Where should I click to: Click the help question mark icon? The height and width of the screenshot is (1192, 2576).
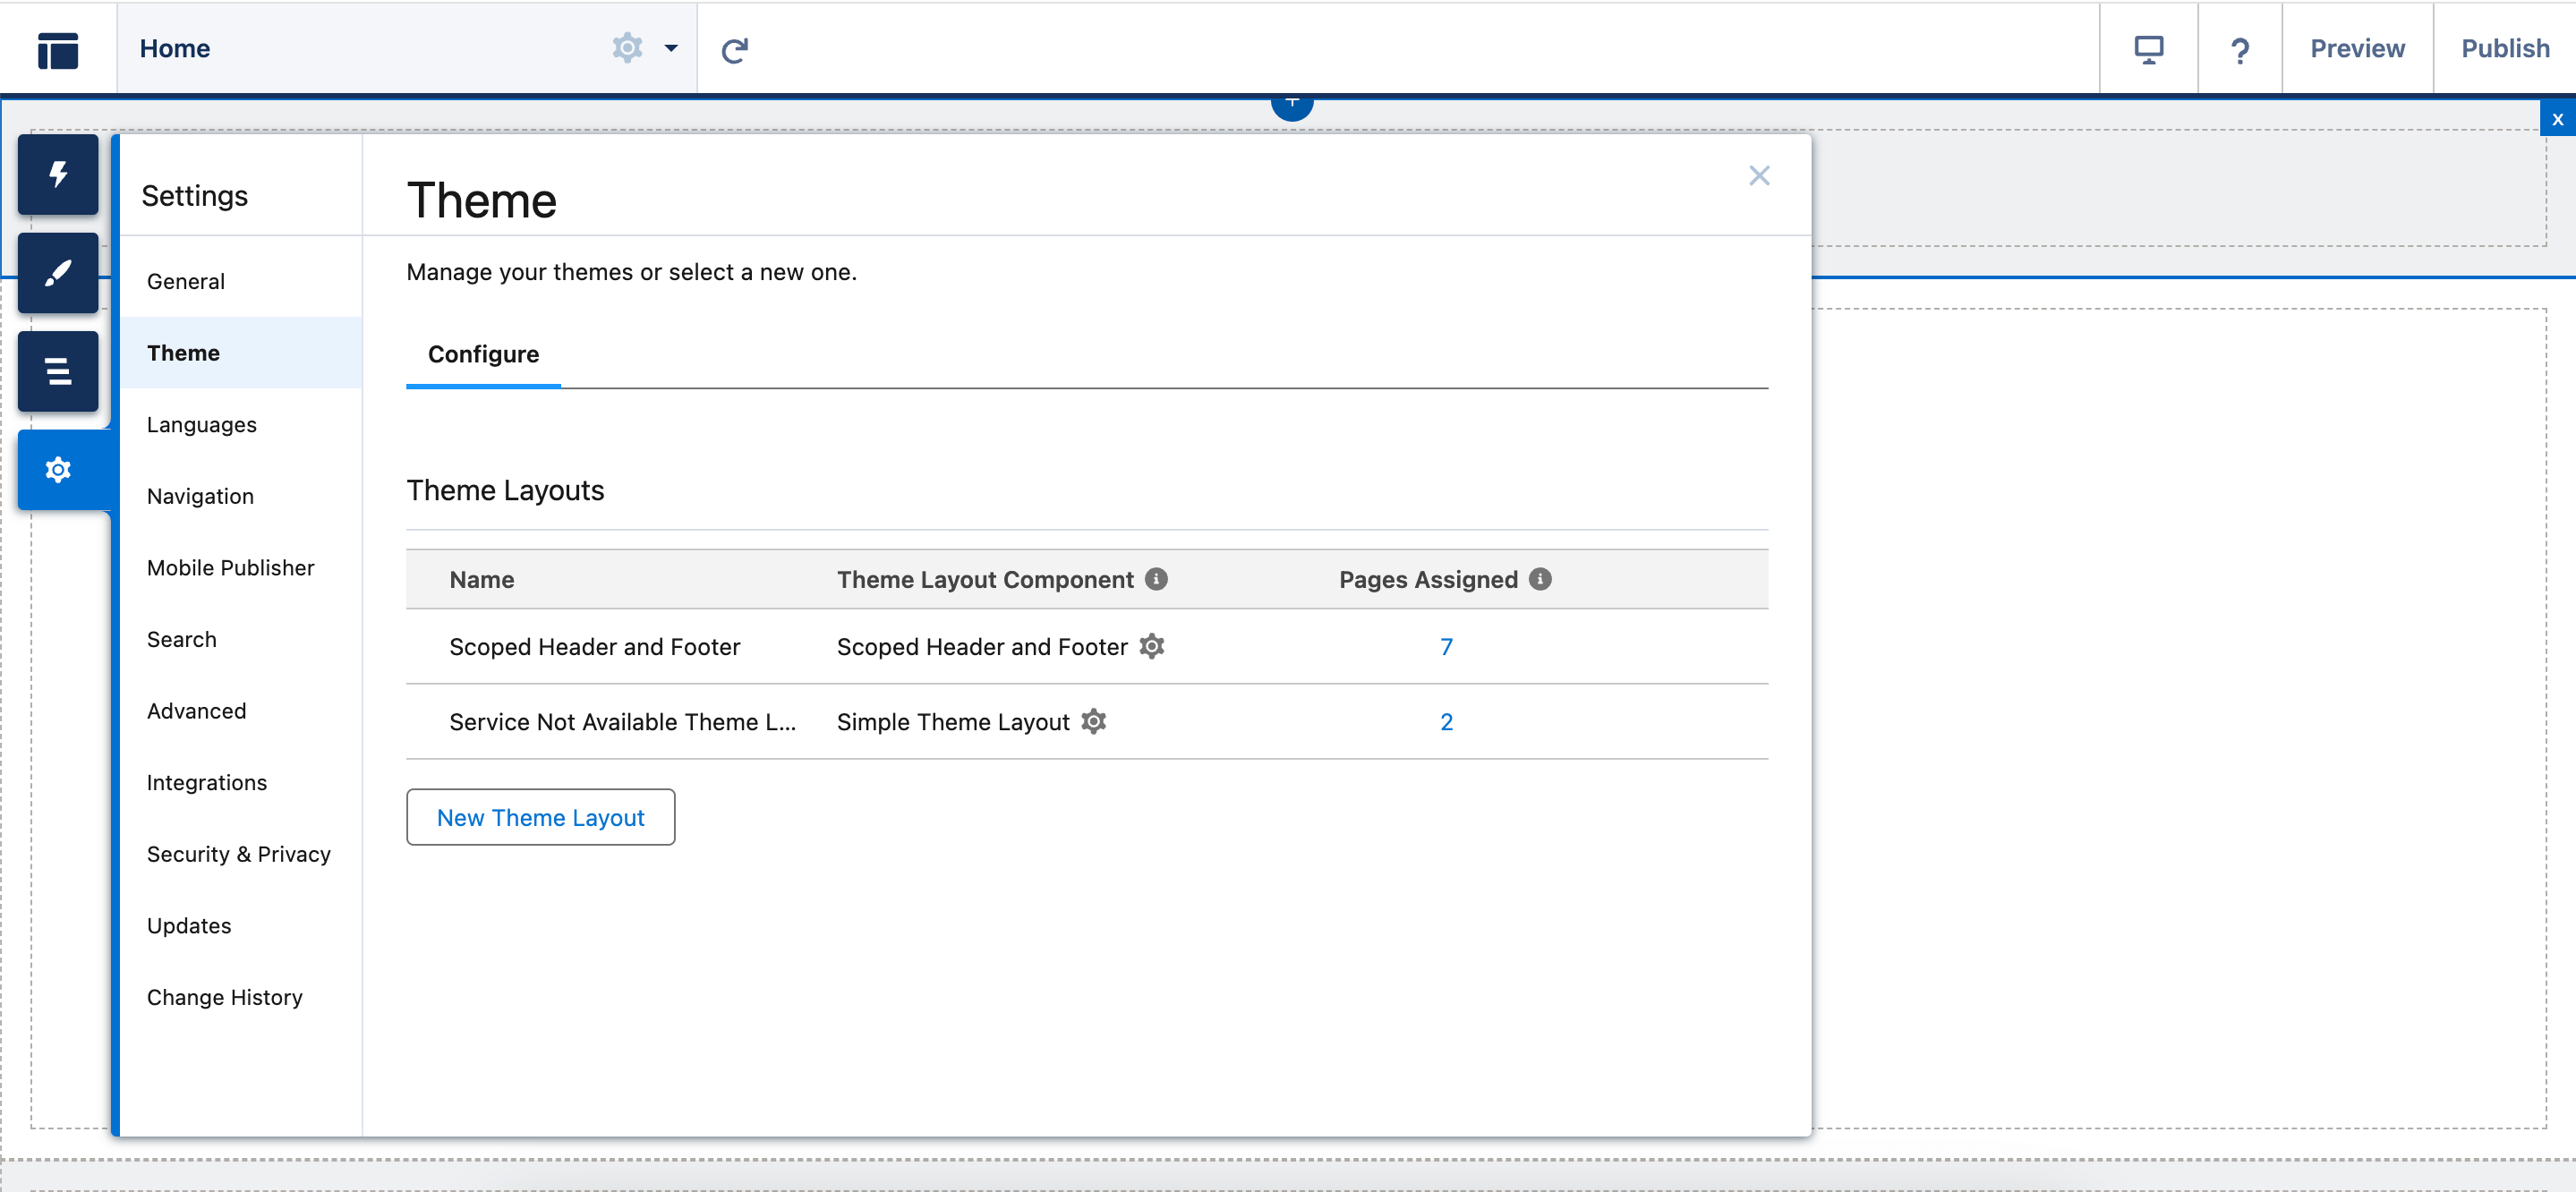click(x=2239, y=47)
